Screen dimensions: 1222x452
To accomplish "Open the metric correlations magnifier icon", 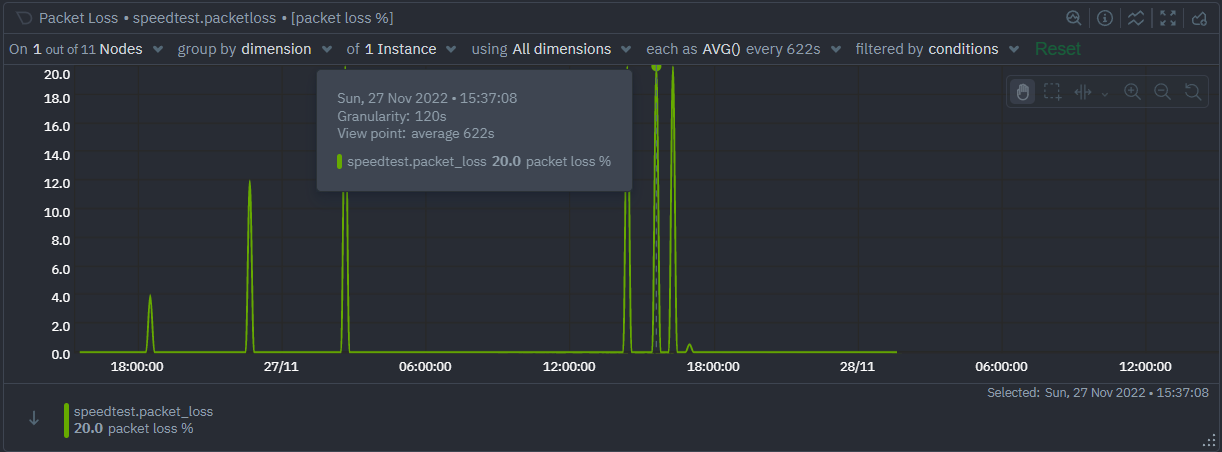I will tap(1073, 18).
